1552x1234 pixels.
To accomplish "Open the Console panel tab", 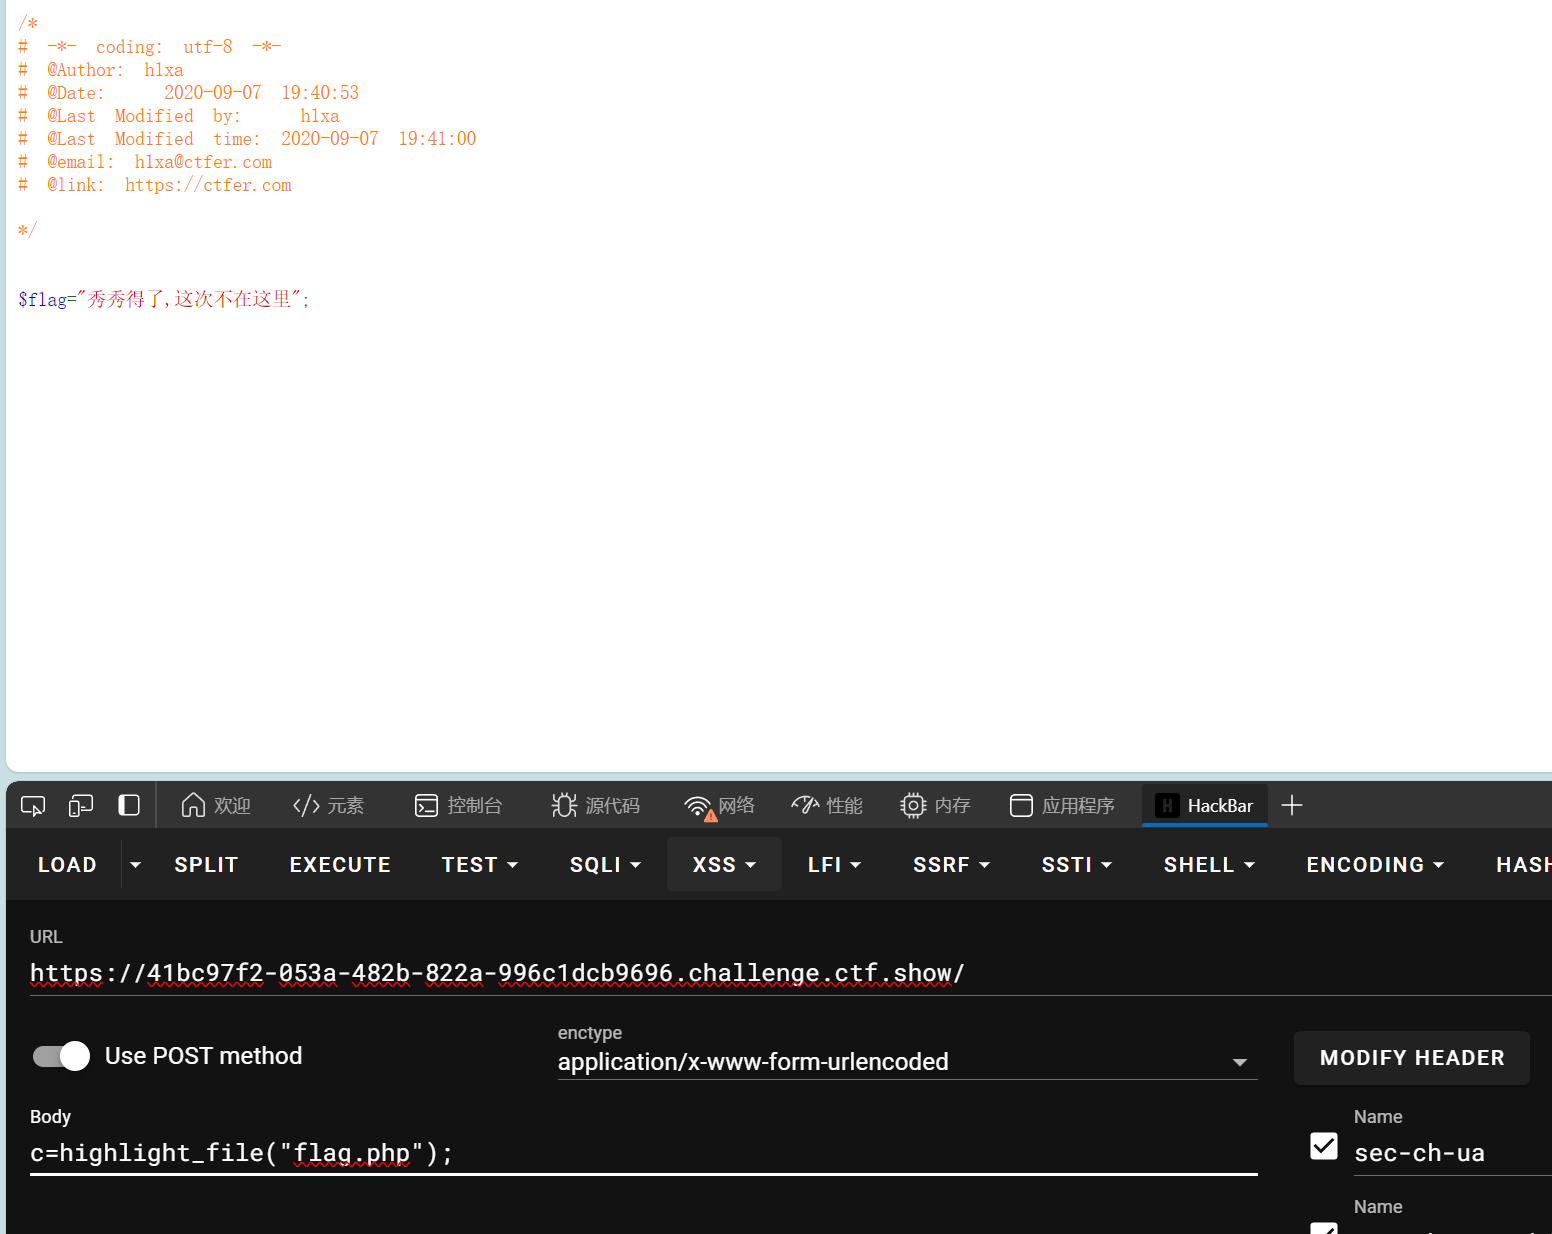I will tap(458, 806).
